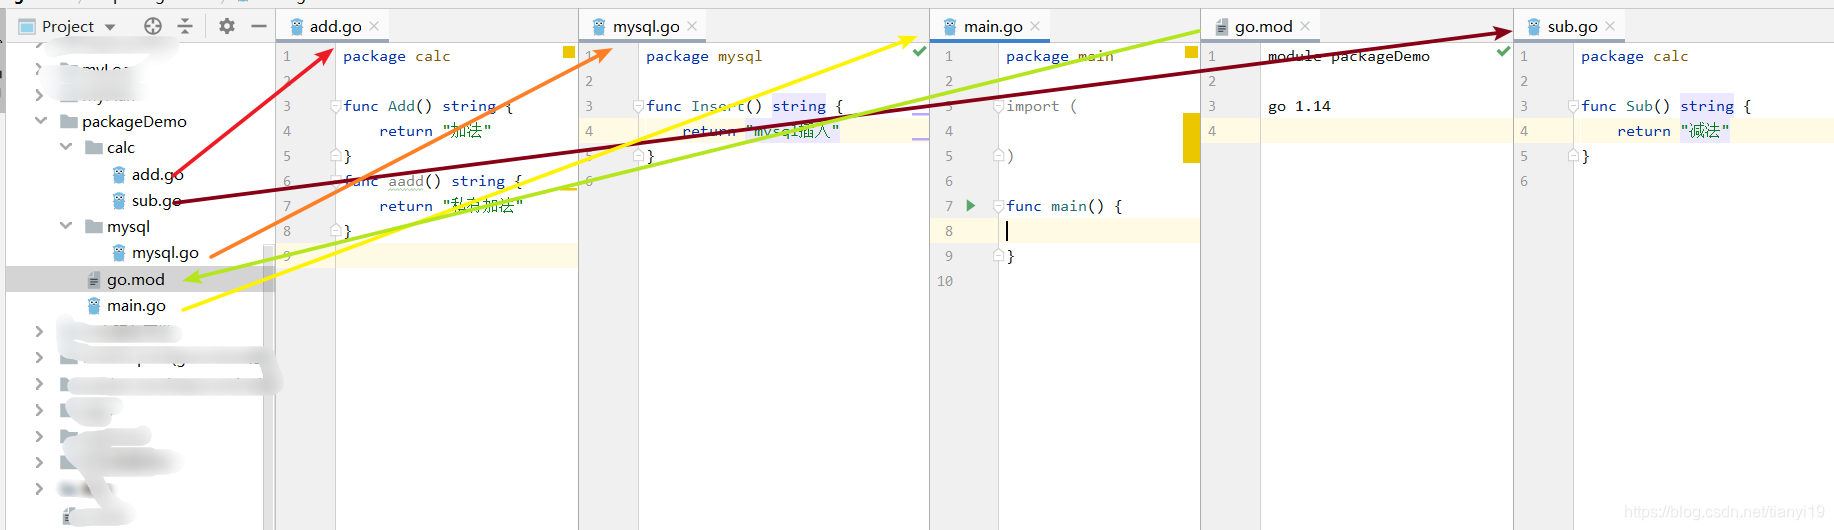This screenshot has height=530, width=1834.
Task: Click the add.go file icon in tree
Action: click(x=119, y=174)
